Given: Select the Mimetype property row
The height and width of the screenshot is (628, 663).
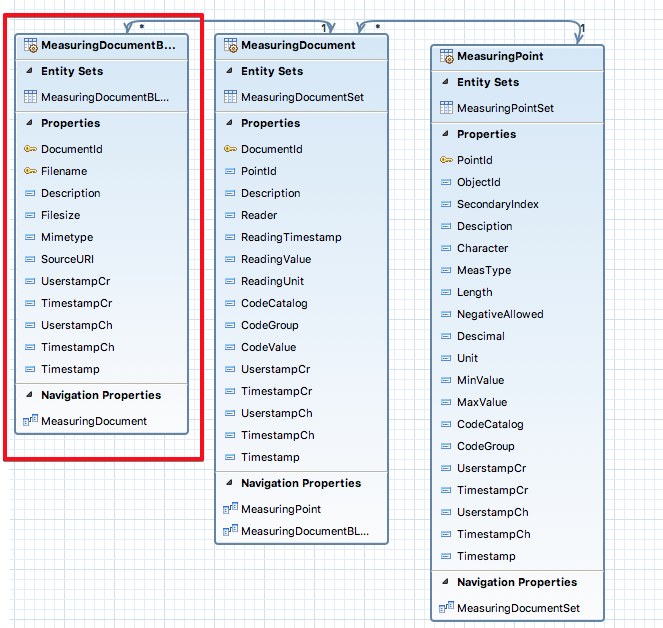Looking at the screenshot, I should click(x=67, y=237).
